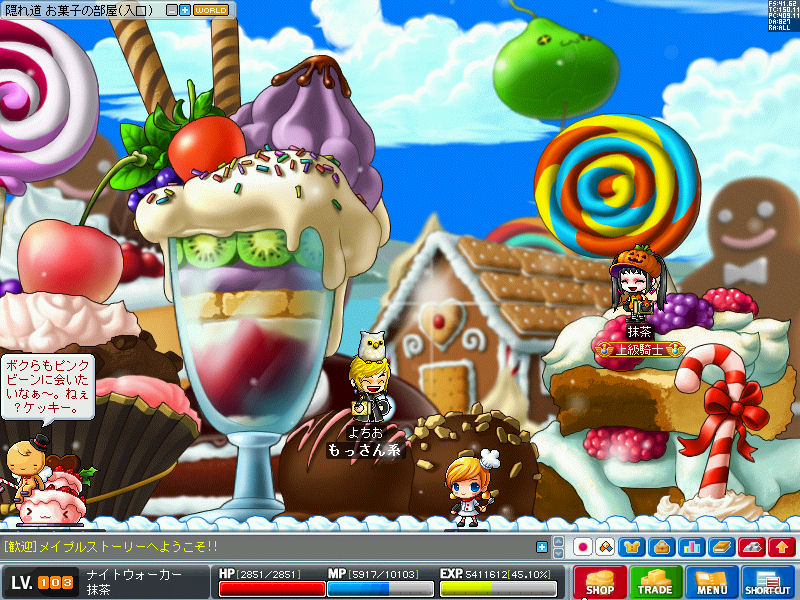Click the もっさん系 guild name tag
The height and width of the screenshot is (600, 800).
(x=365, y=450)
